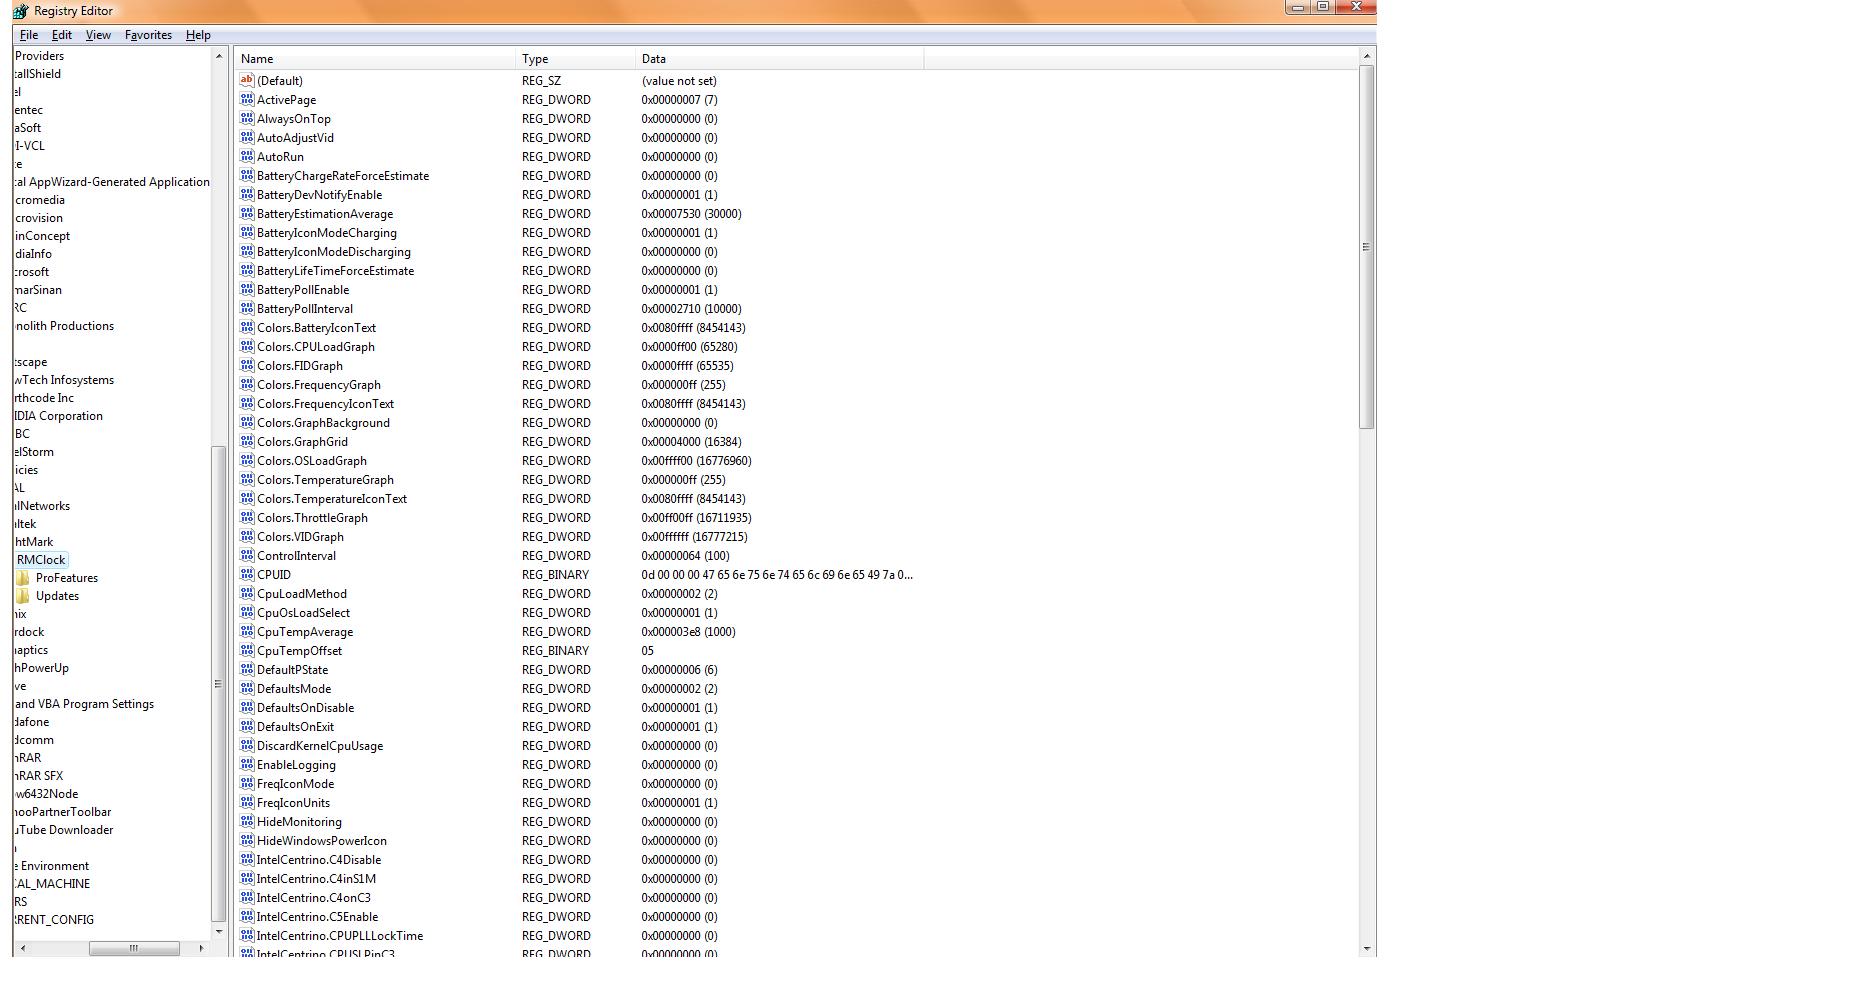Select the HideWindowsPowerIcon value
This screenshot has height=985, width=1858.
click(322, 840)
